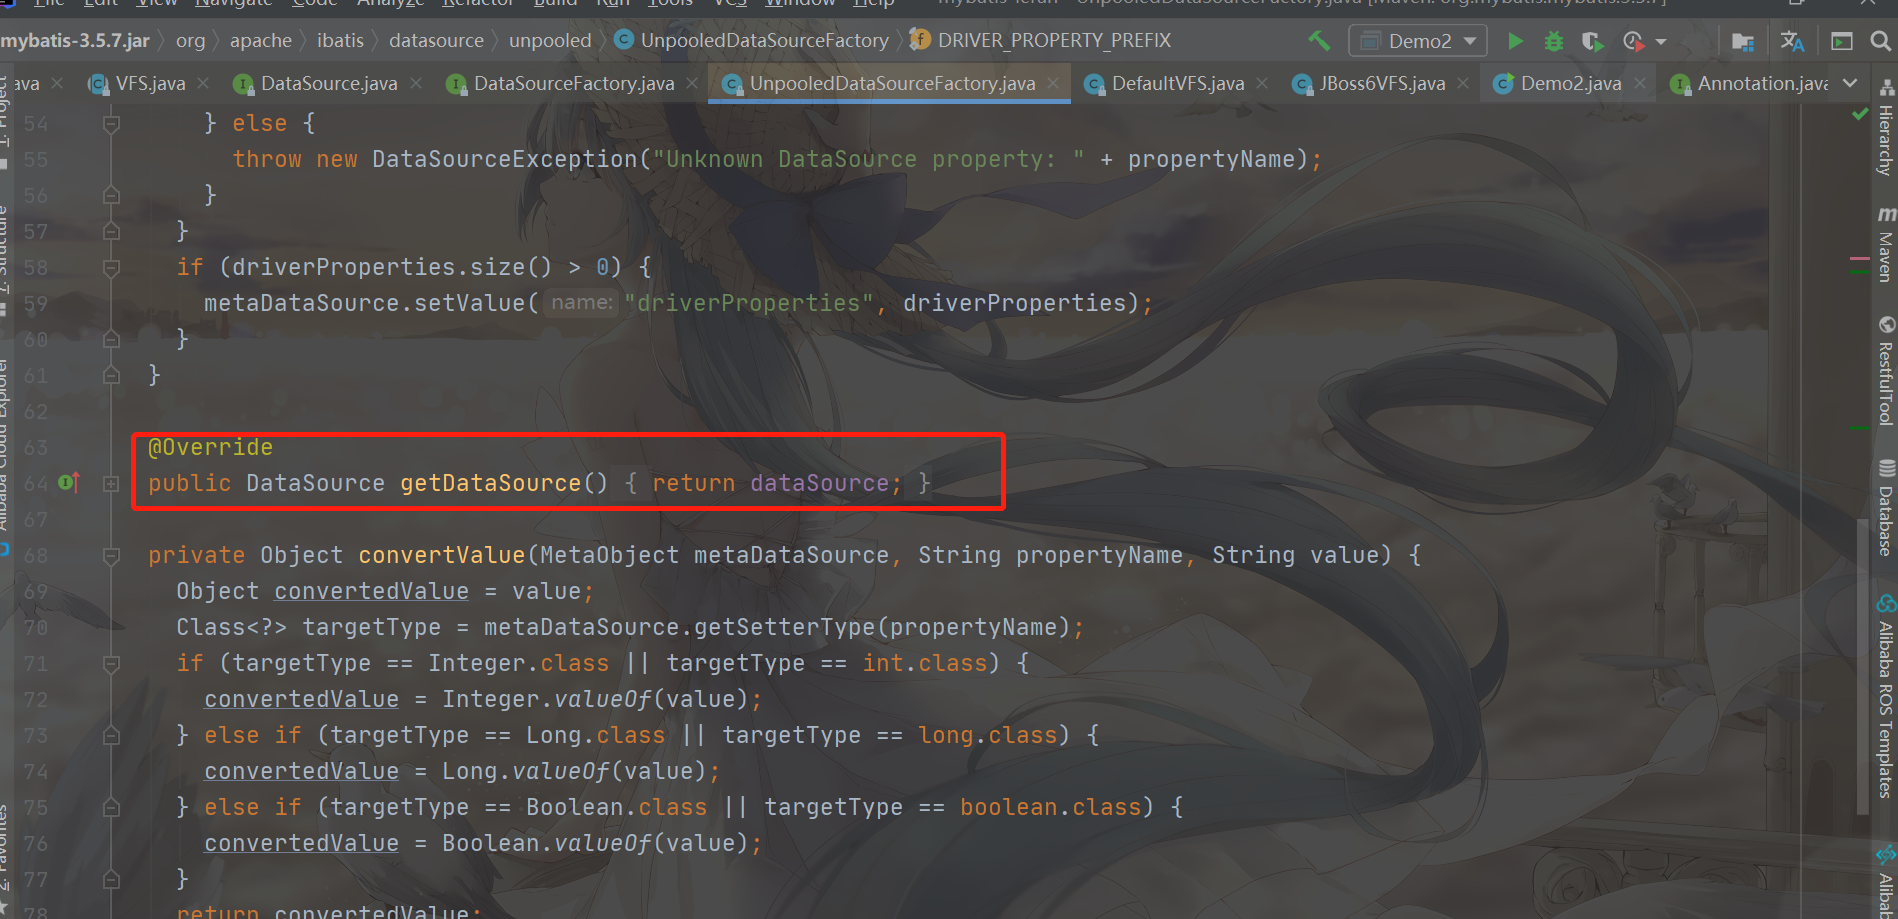Open the Demo2 run configuration dropdown
This screenshot has height=919, width=1898.
coord(1417,41)
